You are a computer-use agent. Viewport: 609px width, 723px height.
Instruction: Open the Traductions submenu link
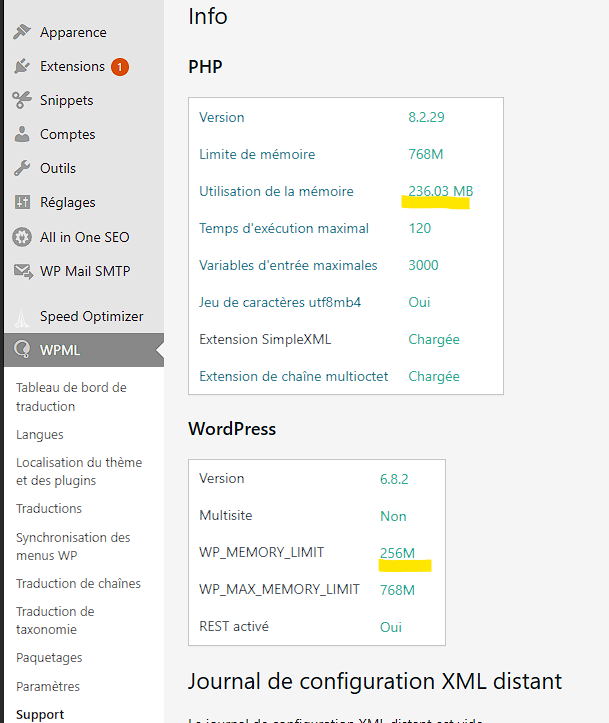coord(49,509)
